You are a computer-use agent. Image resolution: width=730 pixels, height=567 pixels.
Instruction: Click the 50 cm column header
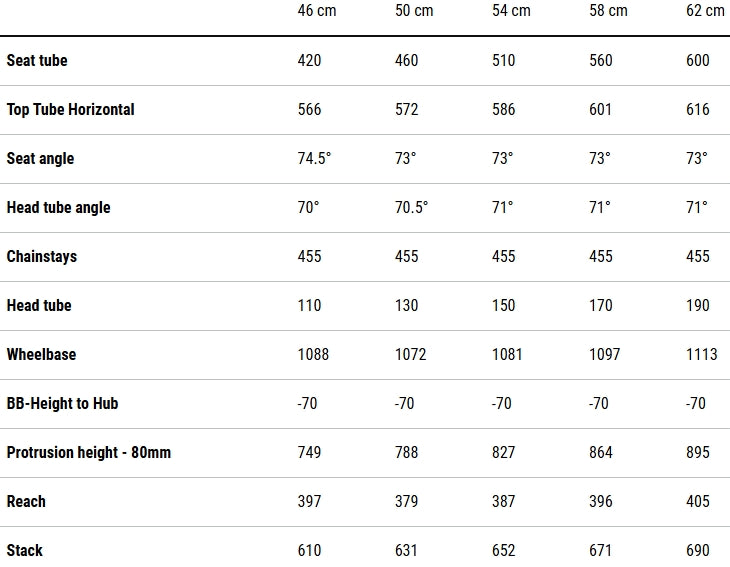(414, 11)
